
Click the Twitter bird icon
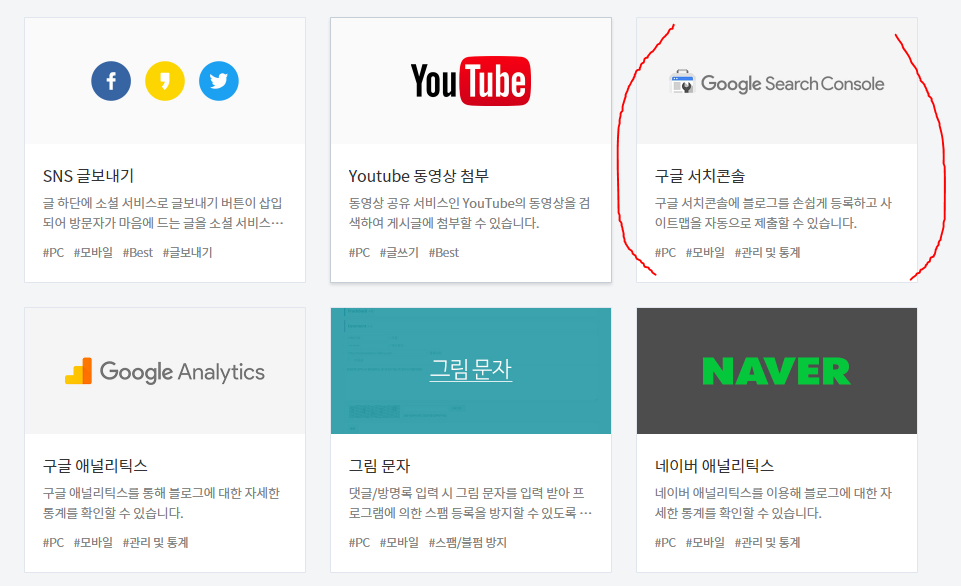(219, 81)
